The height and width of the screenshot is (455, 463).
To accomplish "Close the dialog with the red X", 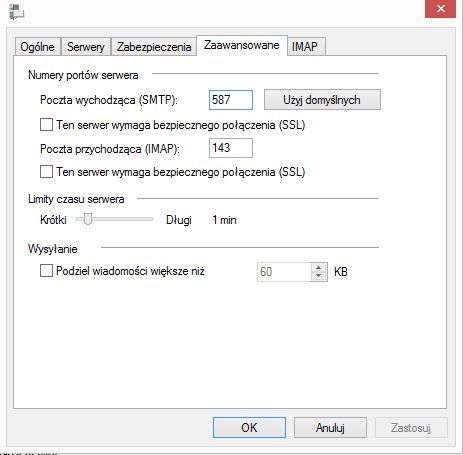I will tap(440, 8).
